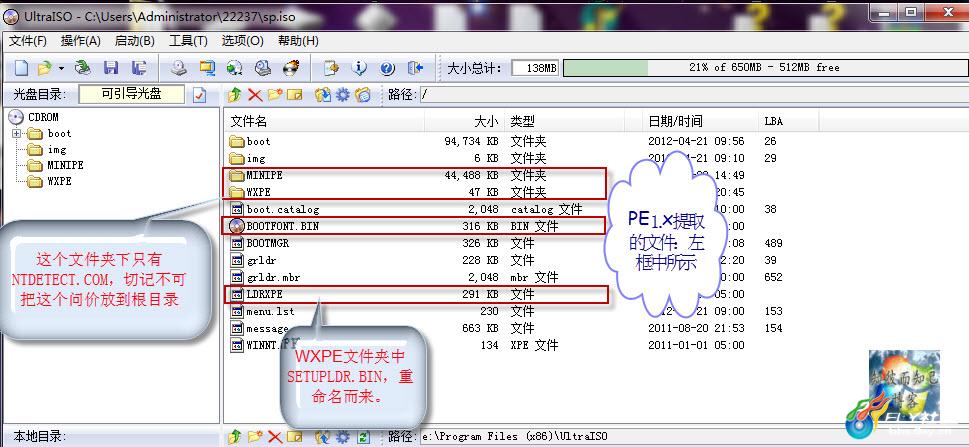Sort by 大小 column header
969x447 pixels.
464,121
